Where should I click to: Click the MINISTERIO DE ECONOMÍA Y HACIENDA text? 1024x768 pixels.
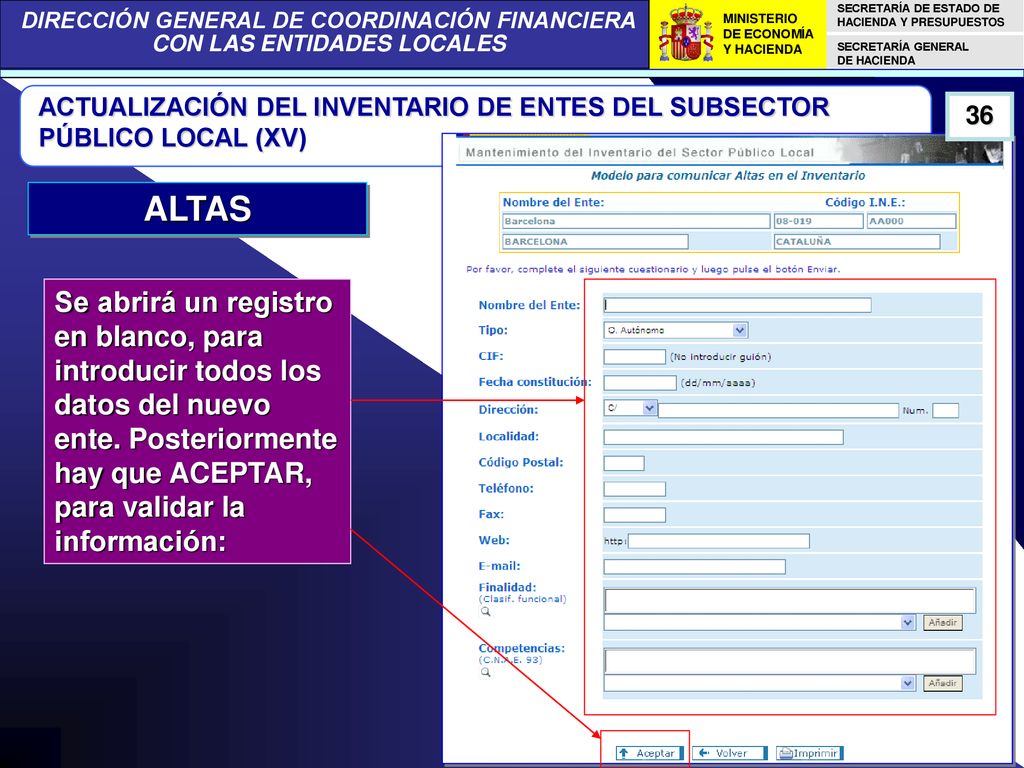coord(767,34)
